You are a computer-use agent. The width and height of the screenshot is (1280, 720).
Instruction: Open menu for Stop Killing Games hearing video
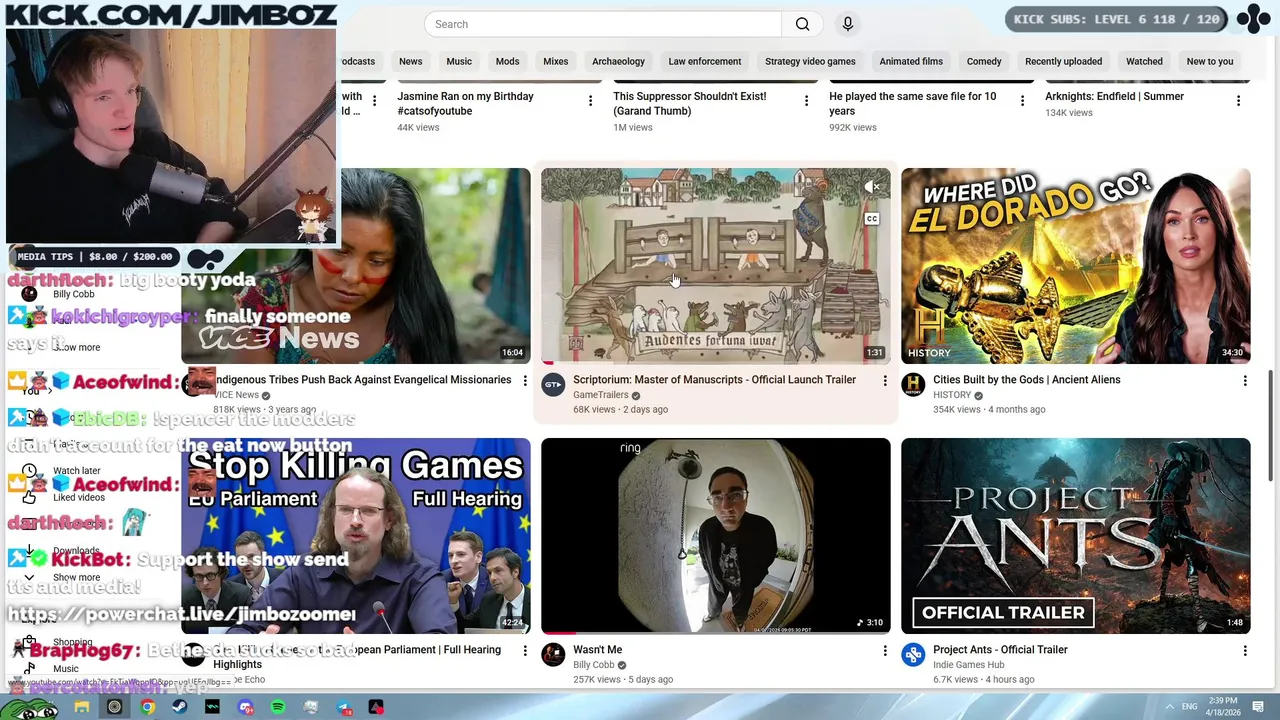point(524,650)
